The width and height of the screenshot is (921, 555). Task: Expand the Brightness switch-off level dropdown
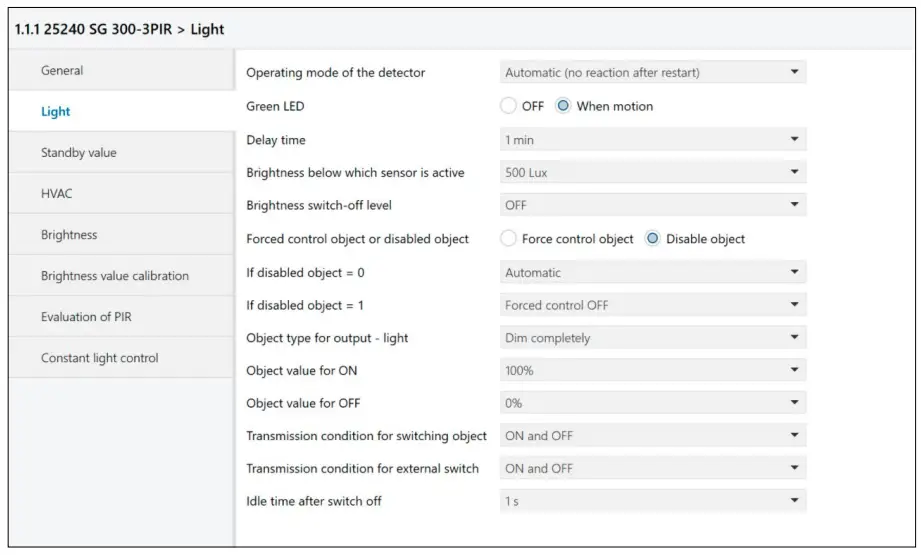tap(652, 206)
